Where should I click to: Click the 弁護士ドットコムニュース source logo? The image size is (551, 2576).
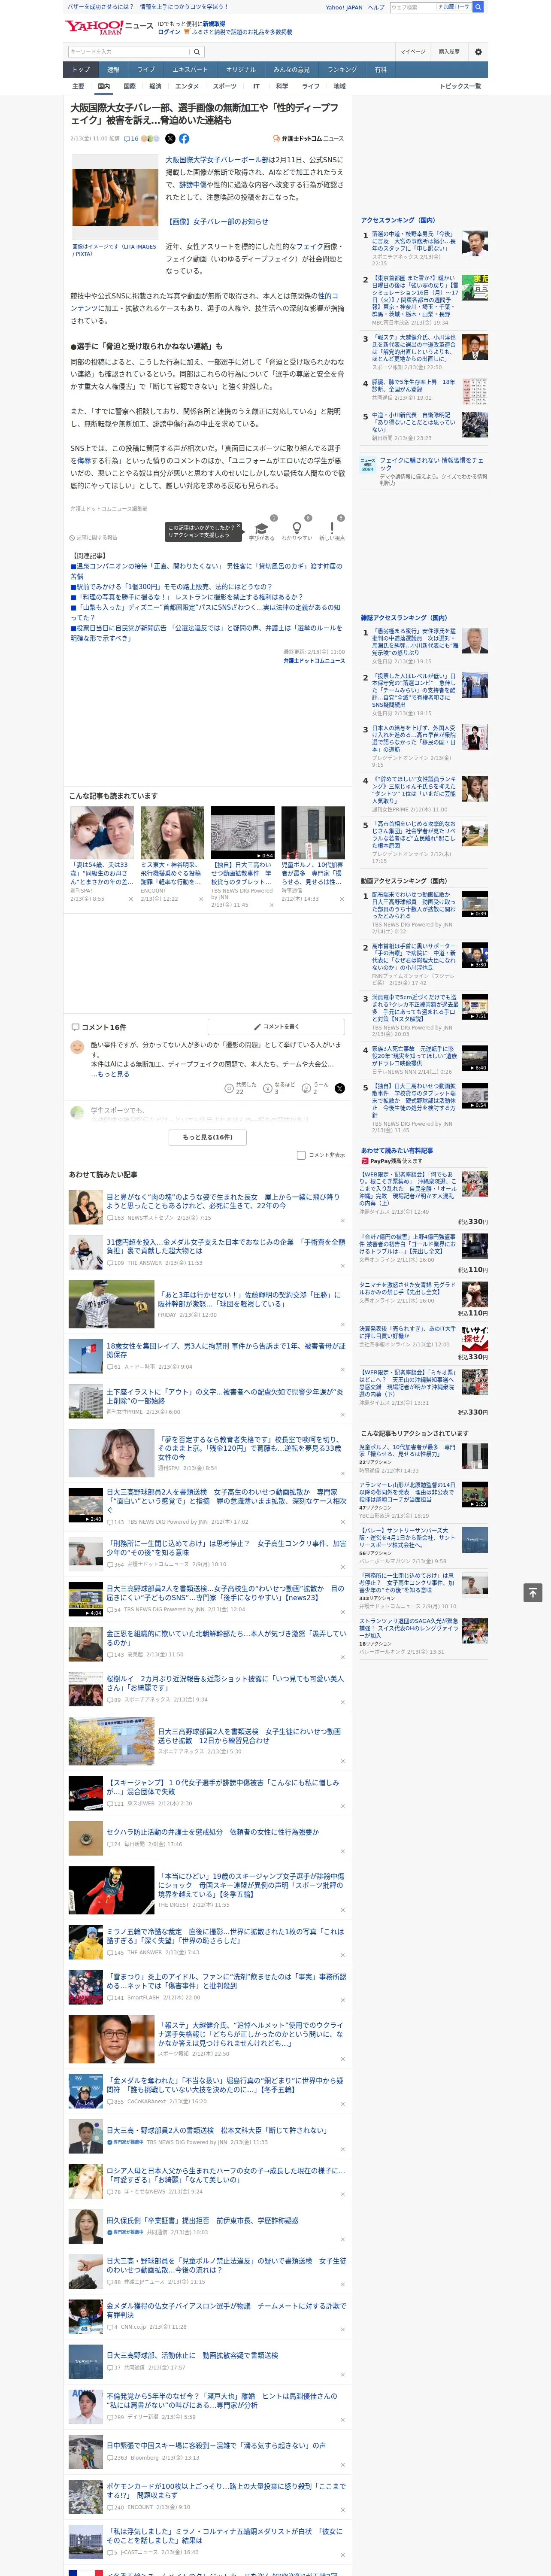click(308, 139)
